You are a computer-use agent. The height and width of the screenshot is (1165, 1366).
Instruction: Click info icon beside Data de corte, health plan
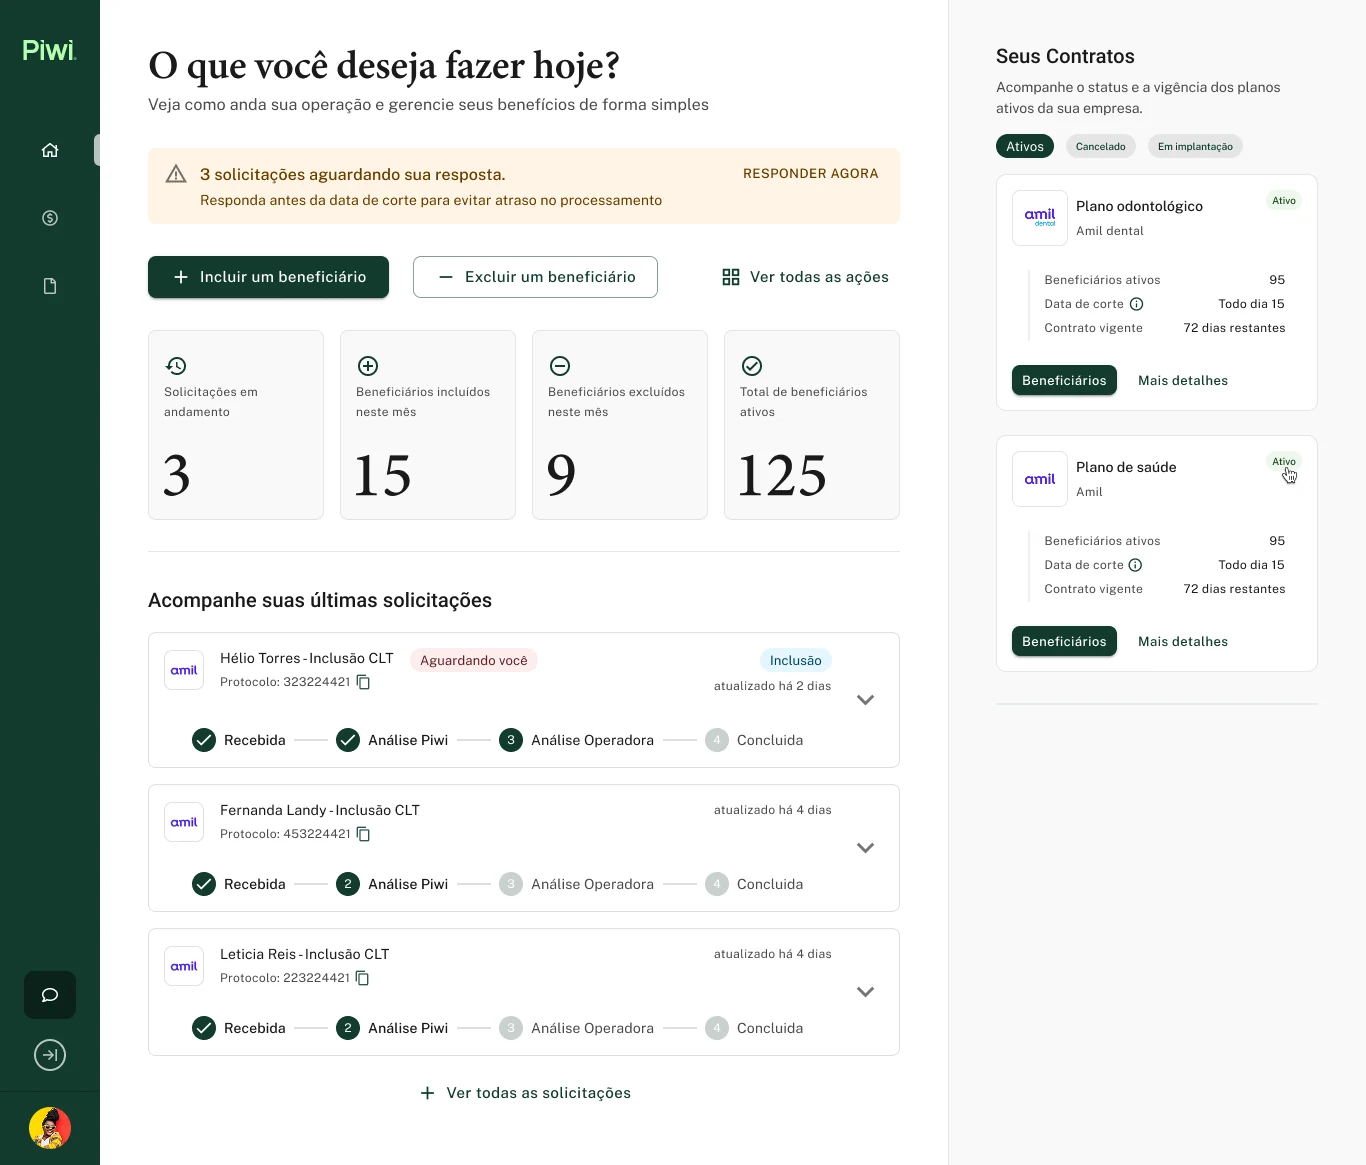pyautogui.click(x=1135, y=565)
